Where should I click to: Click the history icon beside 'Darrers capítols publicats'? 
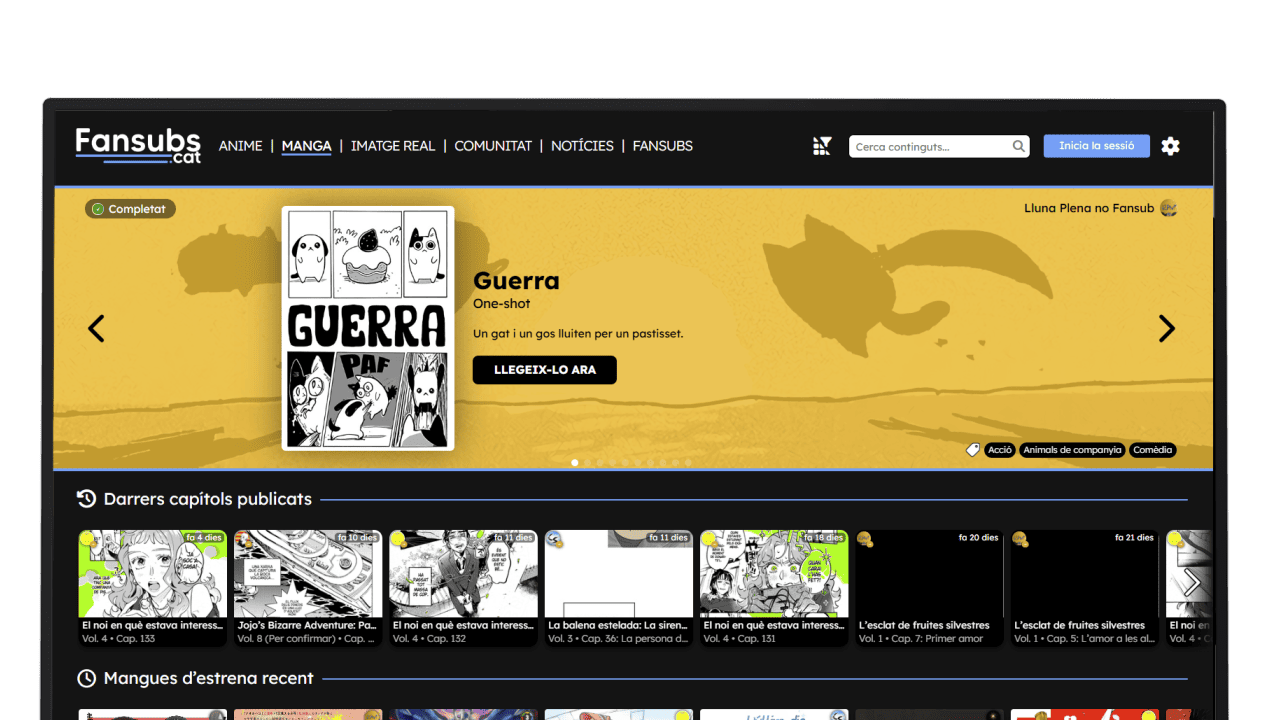coord(86,498)
